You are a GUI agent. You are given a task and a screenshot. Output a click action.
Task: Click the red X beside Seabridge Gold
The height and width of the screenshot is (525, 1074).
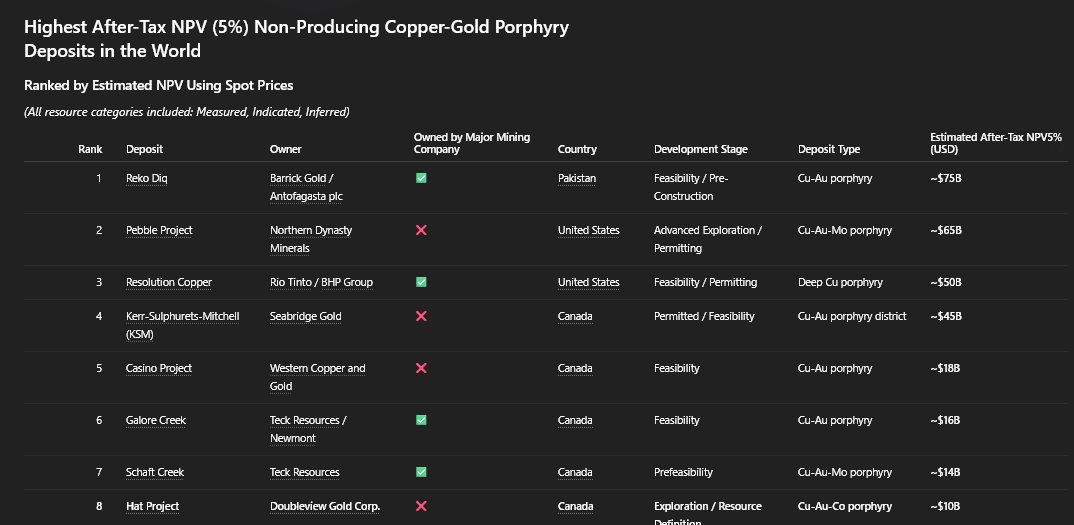click(421, 316)
